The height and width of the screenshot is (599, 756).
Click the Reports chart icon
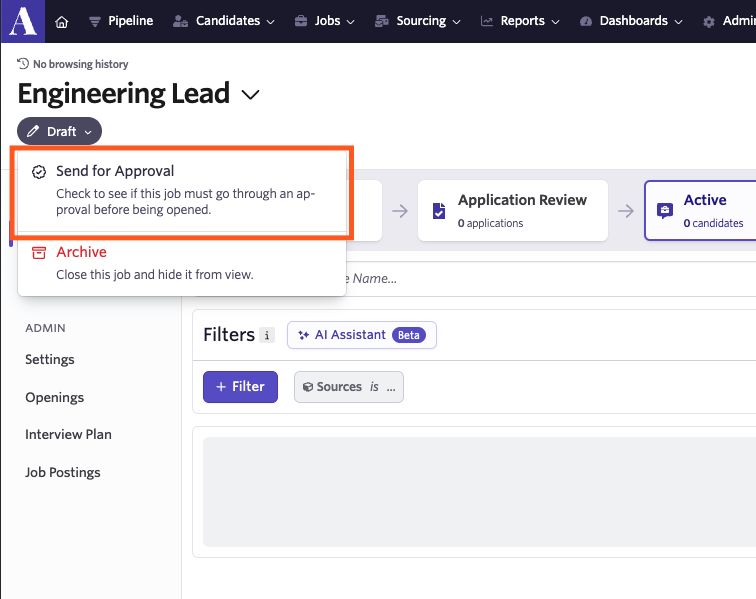(x=487, y=21)
